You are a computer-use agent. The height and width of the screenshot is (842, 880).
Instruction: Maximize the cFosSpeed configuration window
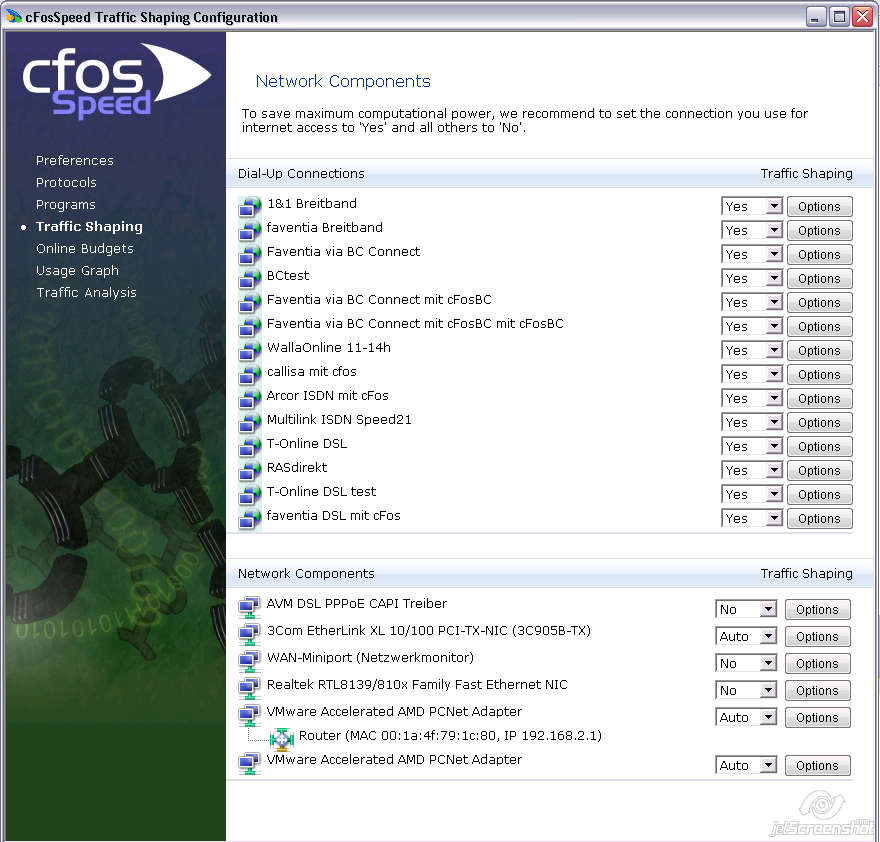839,17
